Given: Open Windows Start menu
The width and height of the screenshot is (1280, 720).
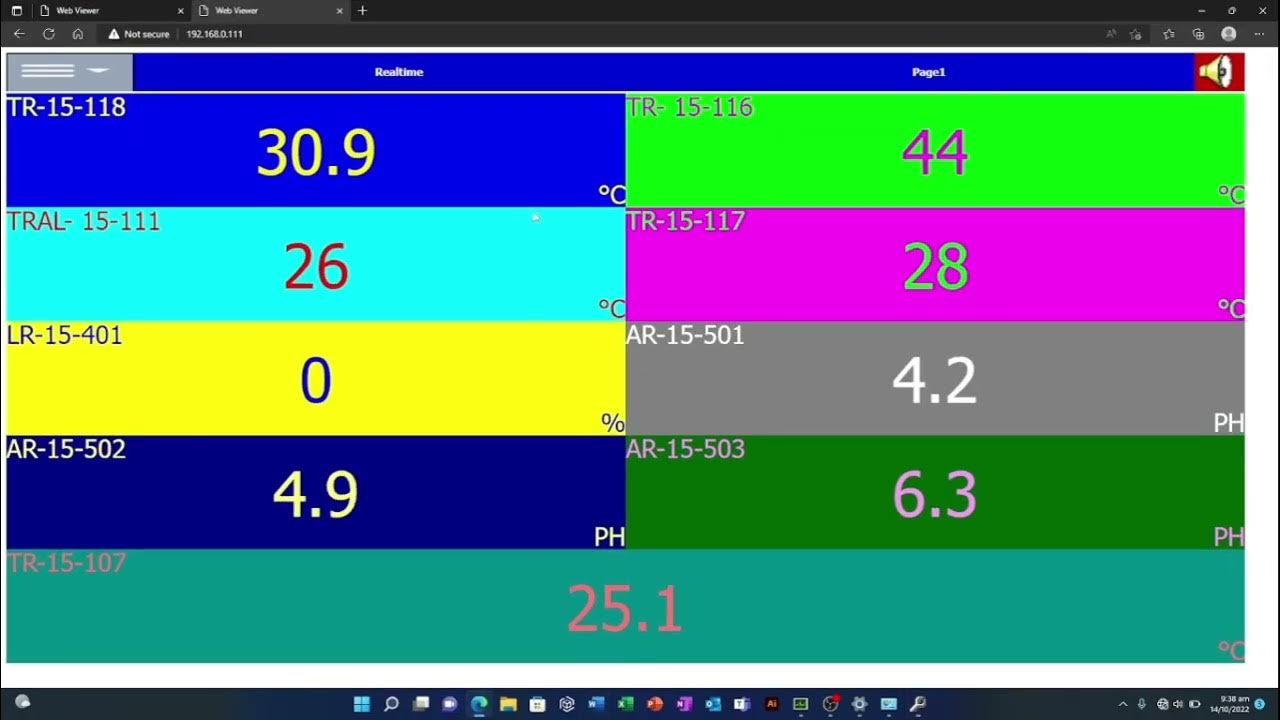Looking at the screenshot, I should pyautogui.click(x=362, y=704).
